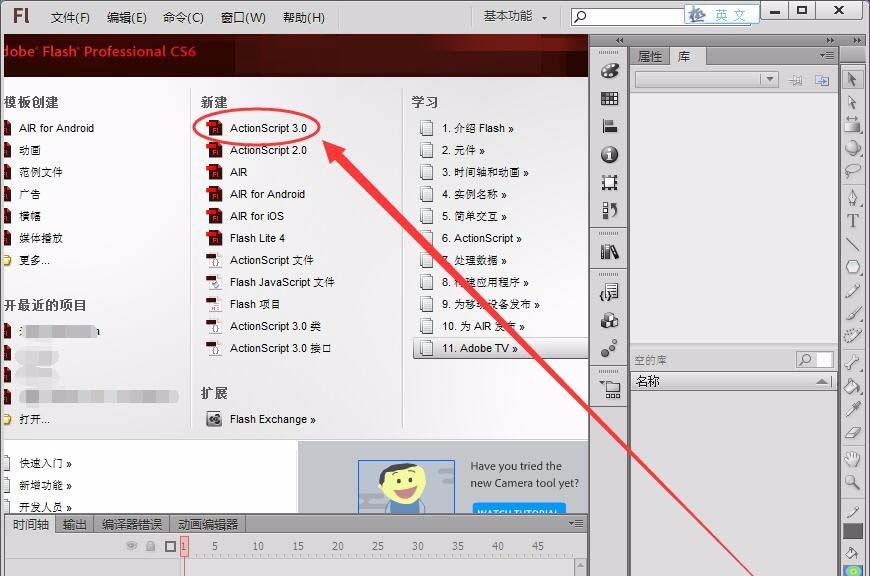Open the Project folder panel icon

tap(610, 389)
